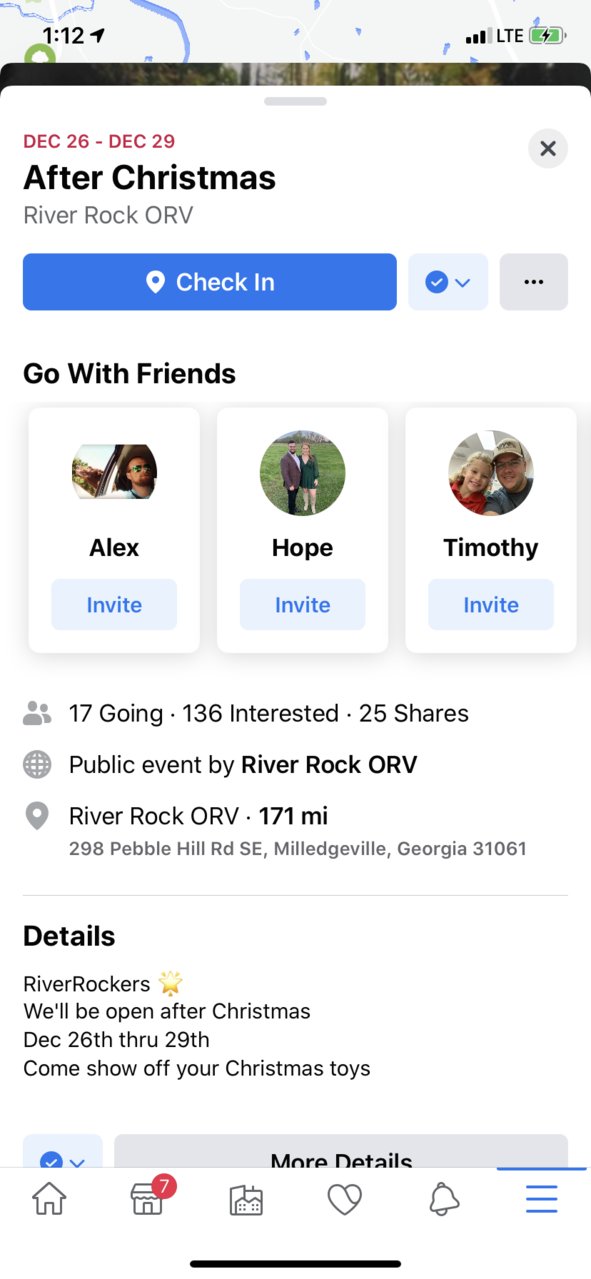Image resolution: width=591 pixels, height=1279 pixels.
Task: Invite Alex to the event
Action: pos(114,605)
